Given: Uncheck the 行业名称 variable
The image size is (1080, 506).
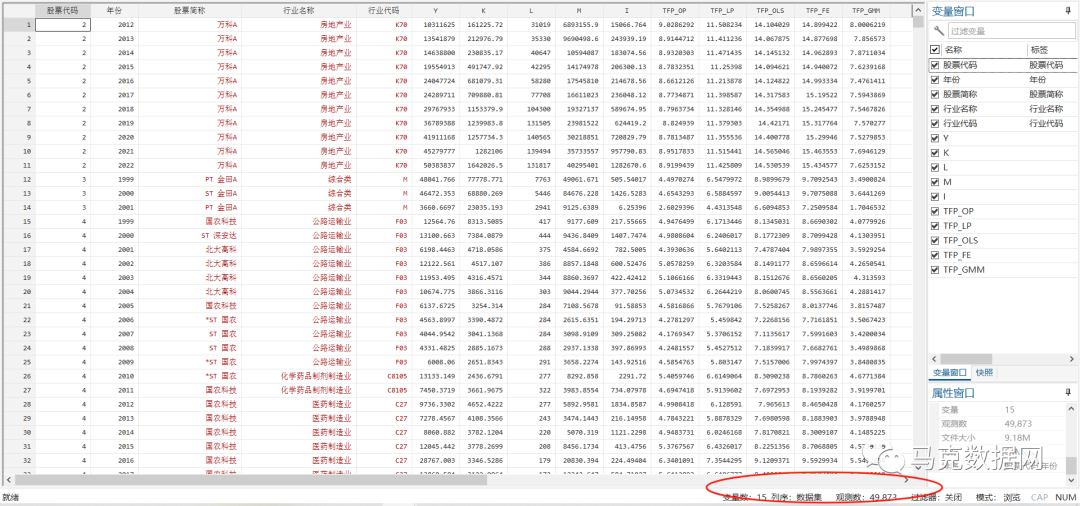Looking at the screenshot, I should click(935, 109).
